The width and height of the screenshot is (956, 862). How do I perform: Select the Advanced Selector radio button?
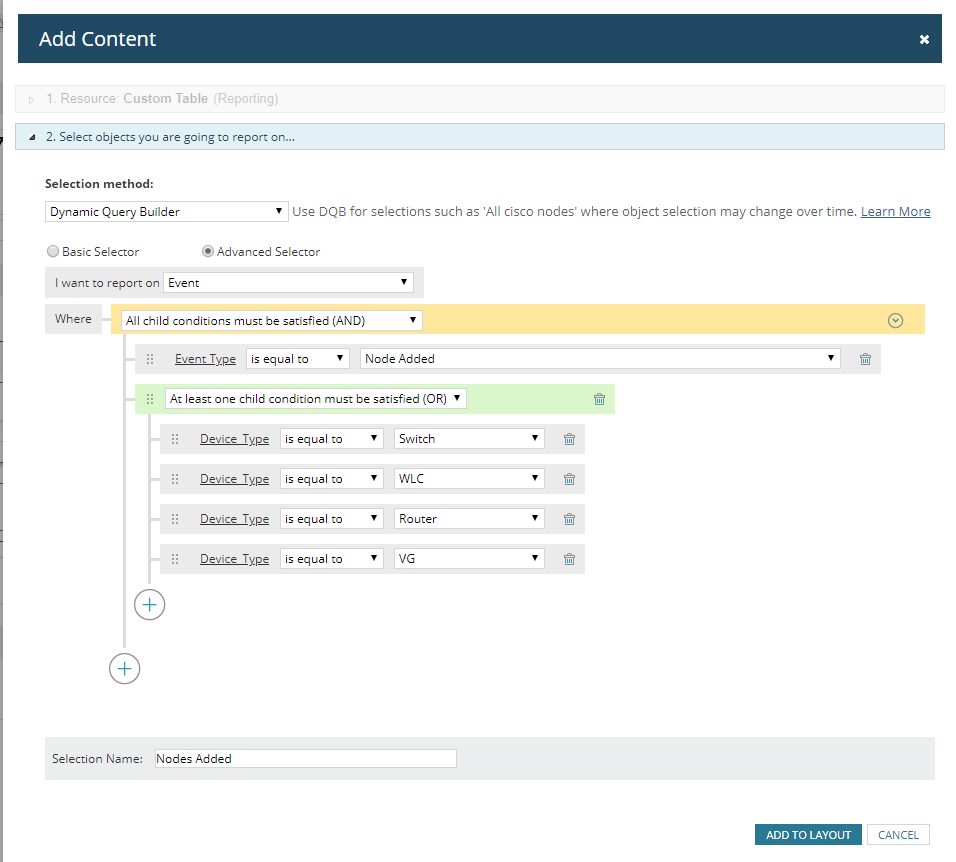pos(208,251)
